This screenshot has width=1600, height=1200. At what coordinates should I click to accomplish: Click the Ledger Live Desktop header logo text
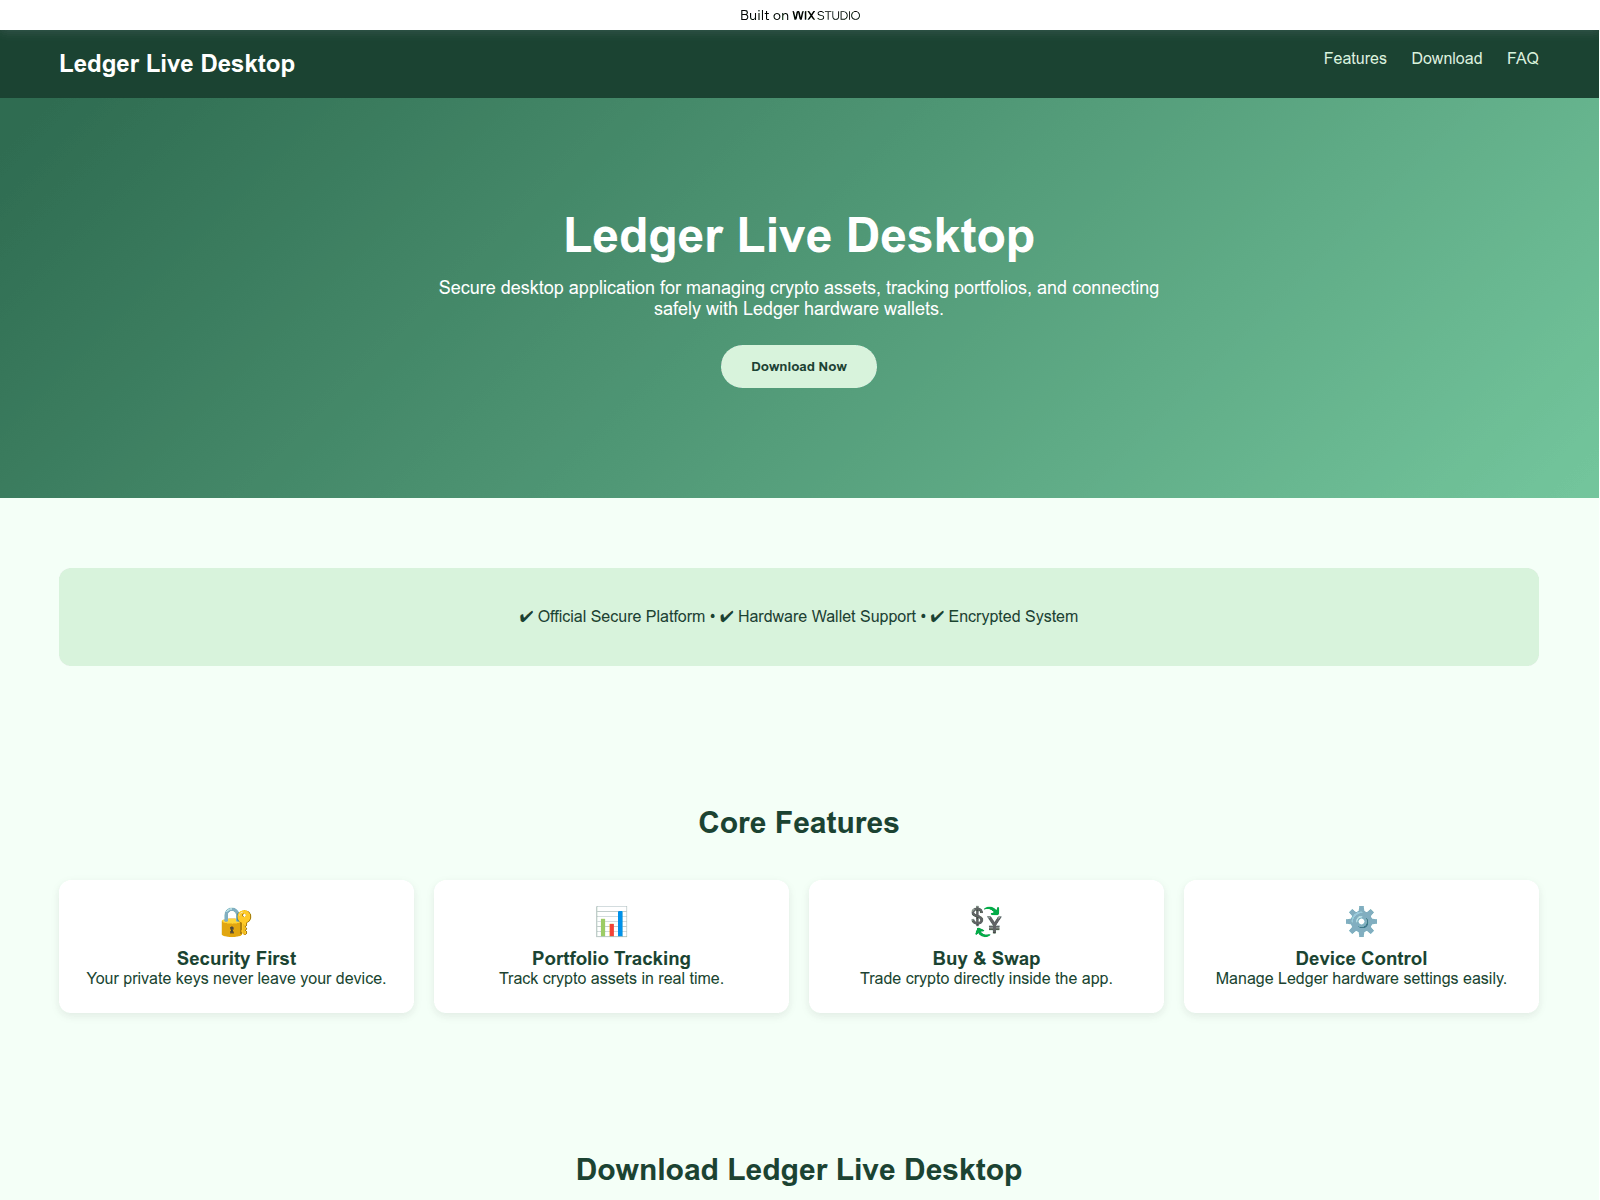coord(177,63)
